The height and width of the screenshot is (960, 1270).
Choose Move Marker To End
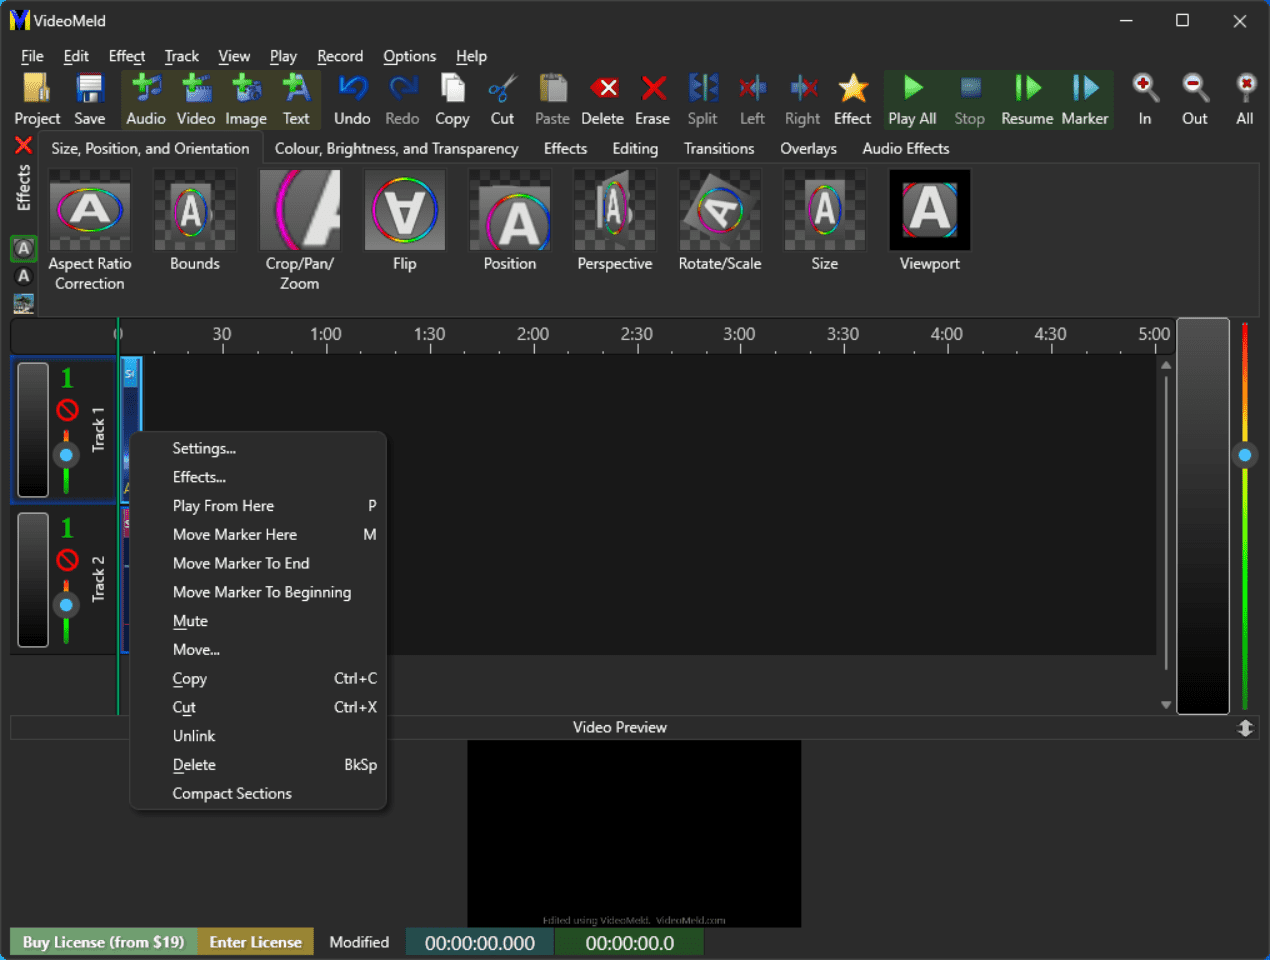pos(258,563)
